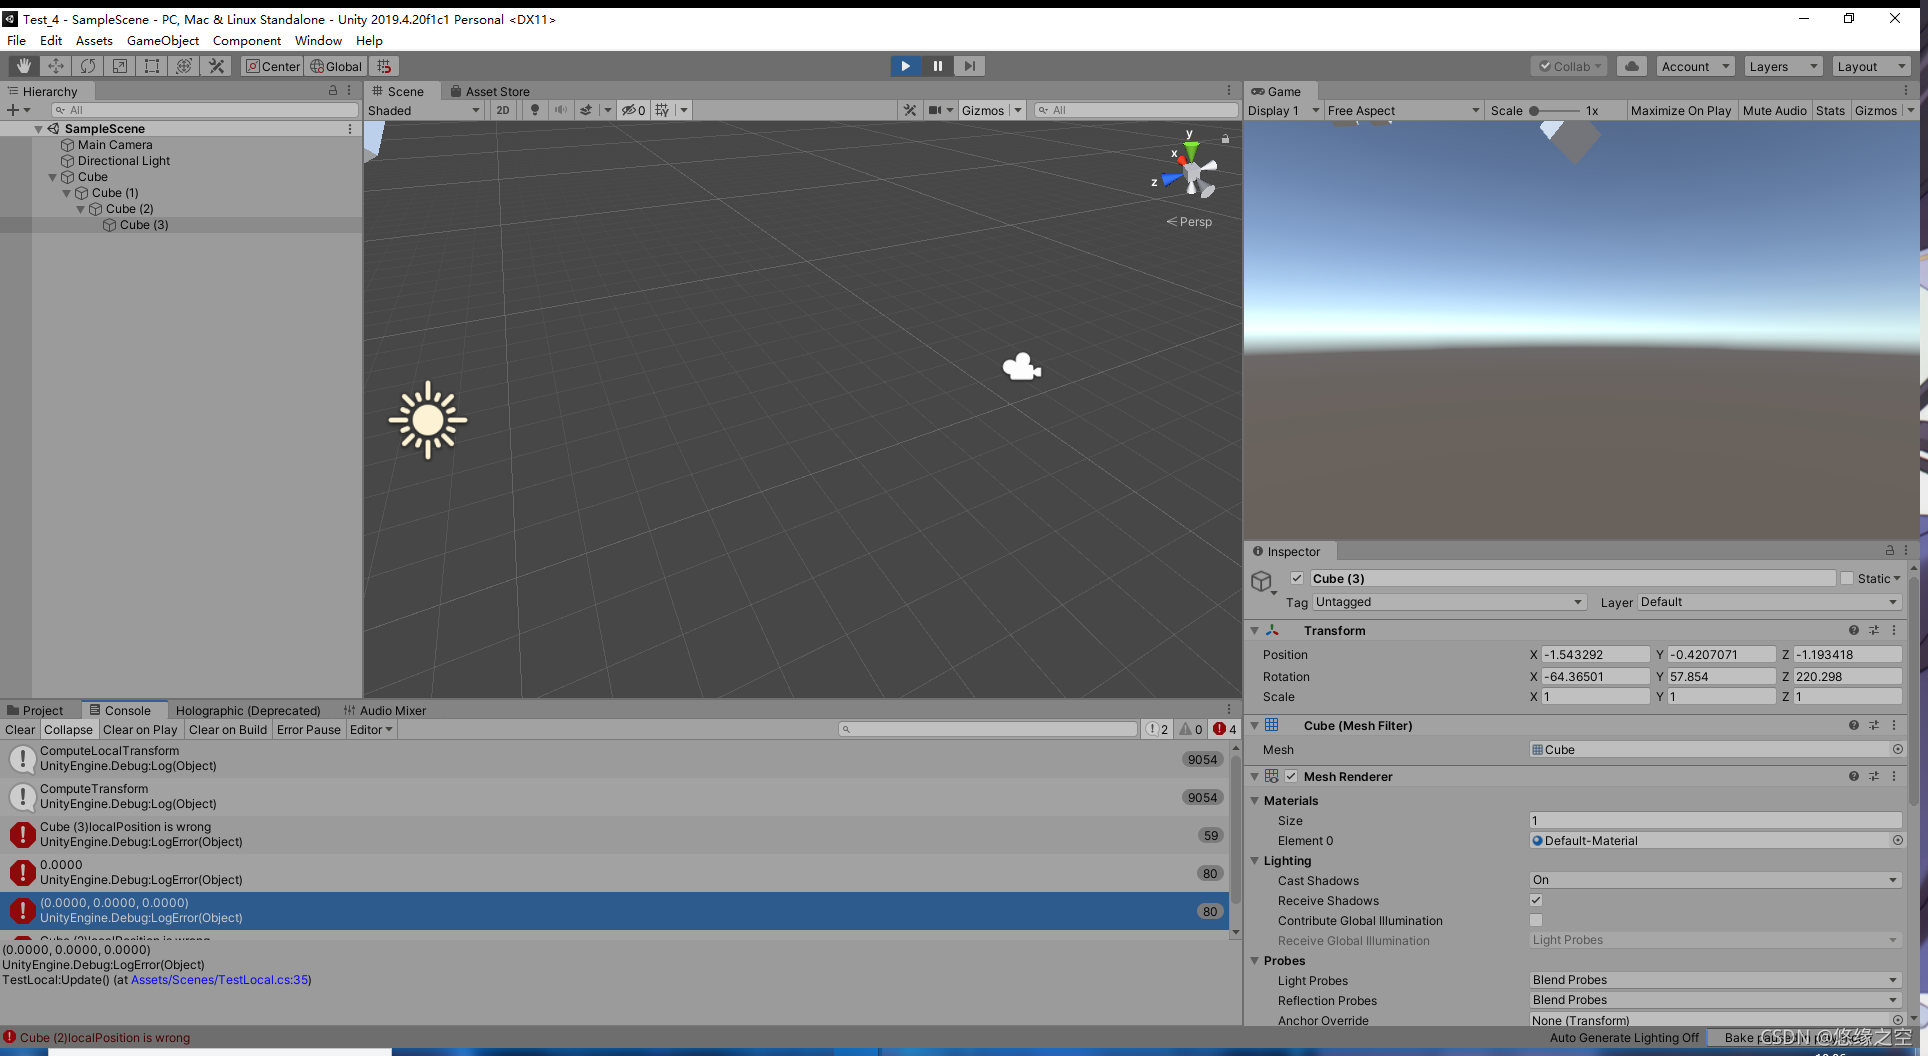Open the Tag Untagged dropdown
Screen dimensions: 1928x1056
click(1449, 602)
